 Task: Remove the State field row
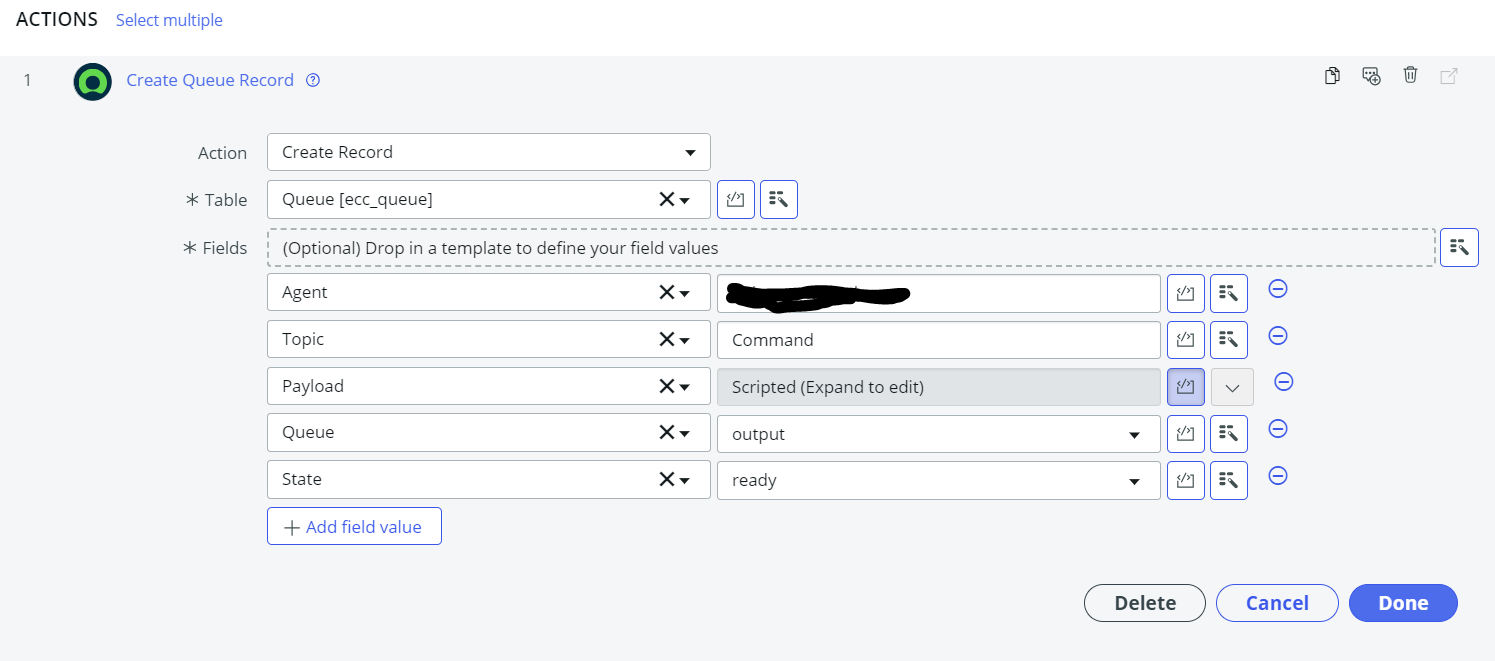click(x=1278, y=476)
